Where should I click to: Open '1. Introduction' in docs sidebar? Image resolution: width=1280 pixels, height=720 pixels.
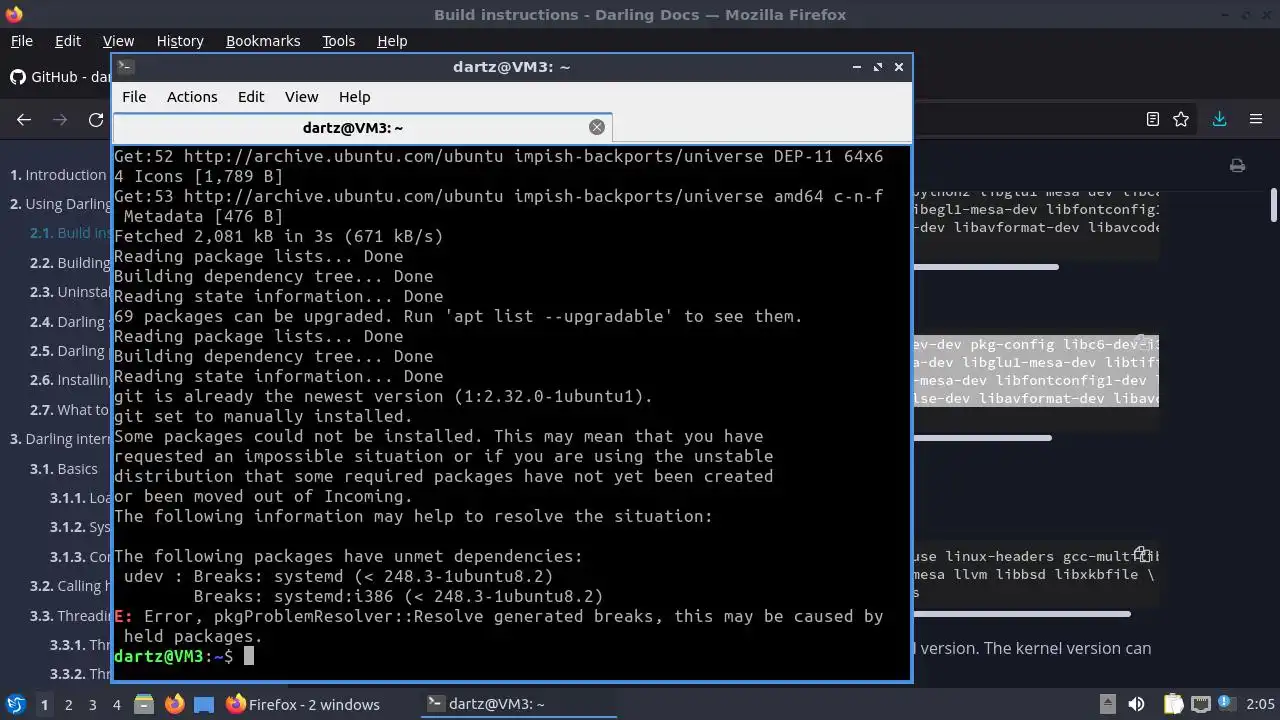[x=58, y=174]
